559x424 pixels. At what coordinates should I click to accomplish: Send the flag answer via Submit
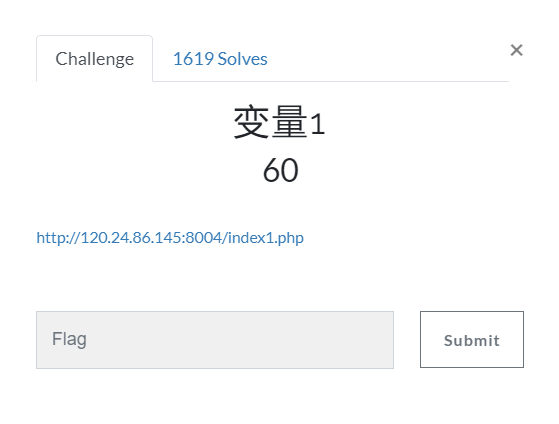click(472, 339)
